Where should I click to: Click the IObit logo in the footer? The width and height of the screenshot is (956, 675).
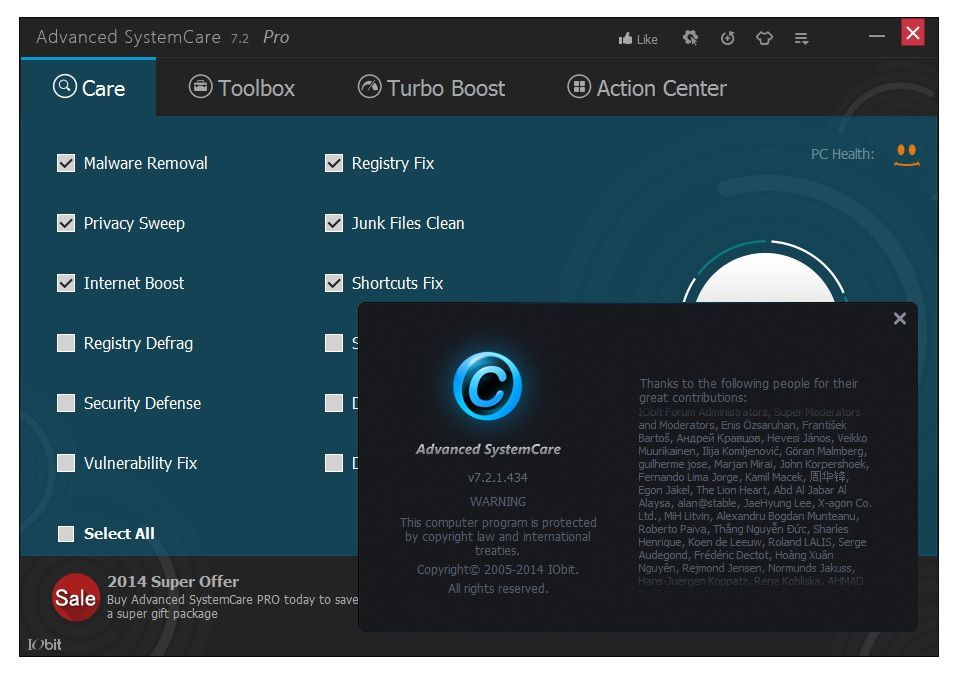44,645
